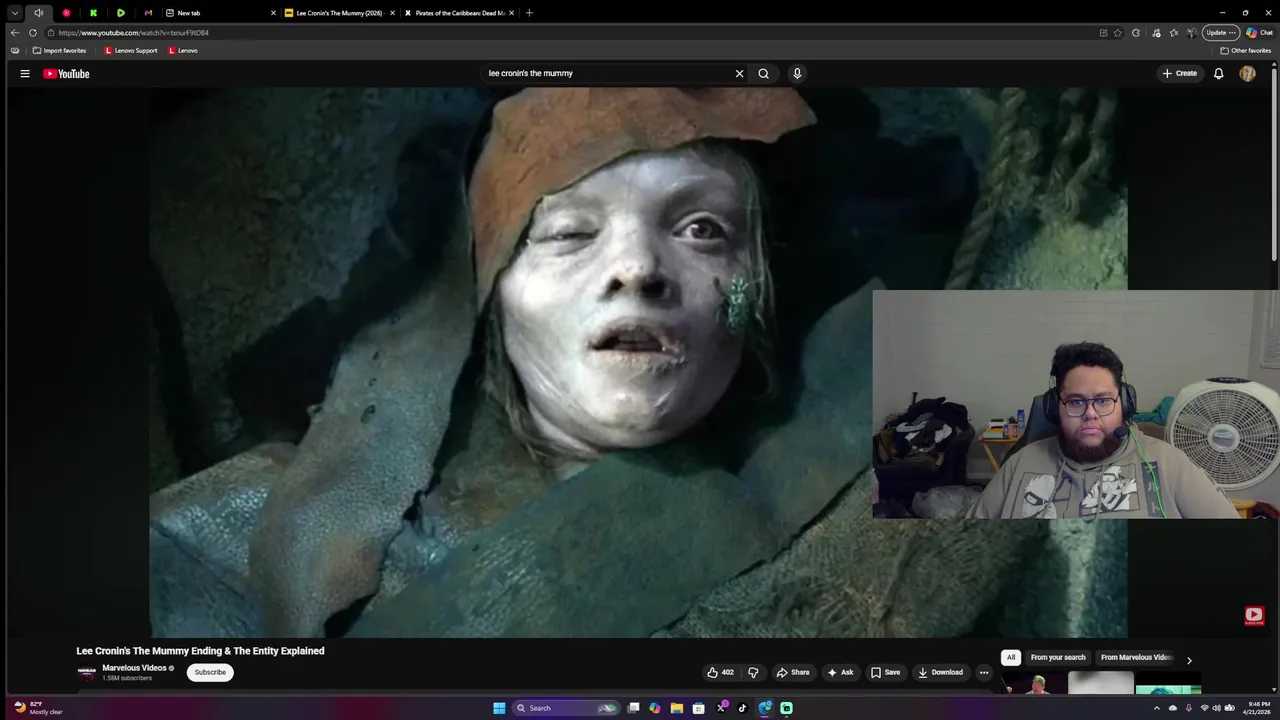Open Copilot app from taskbar
Image resolution: width=1280 pixels, height=720 pixels.
tap(655, 708)
